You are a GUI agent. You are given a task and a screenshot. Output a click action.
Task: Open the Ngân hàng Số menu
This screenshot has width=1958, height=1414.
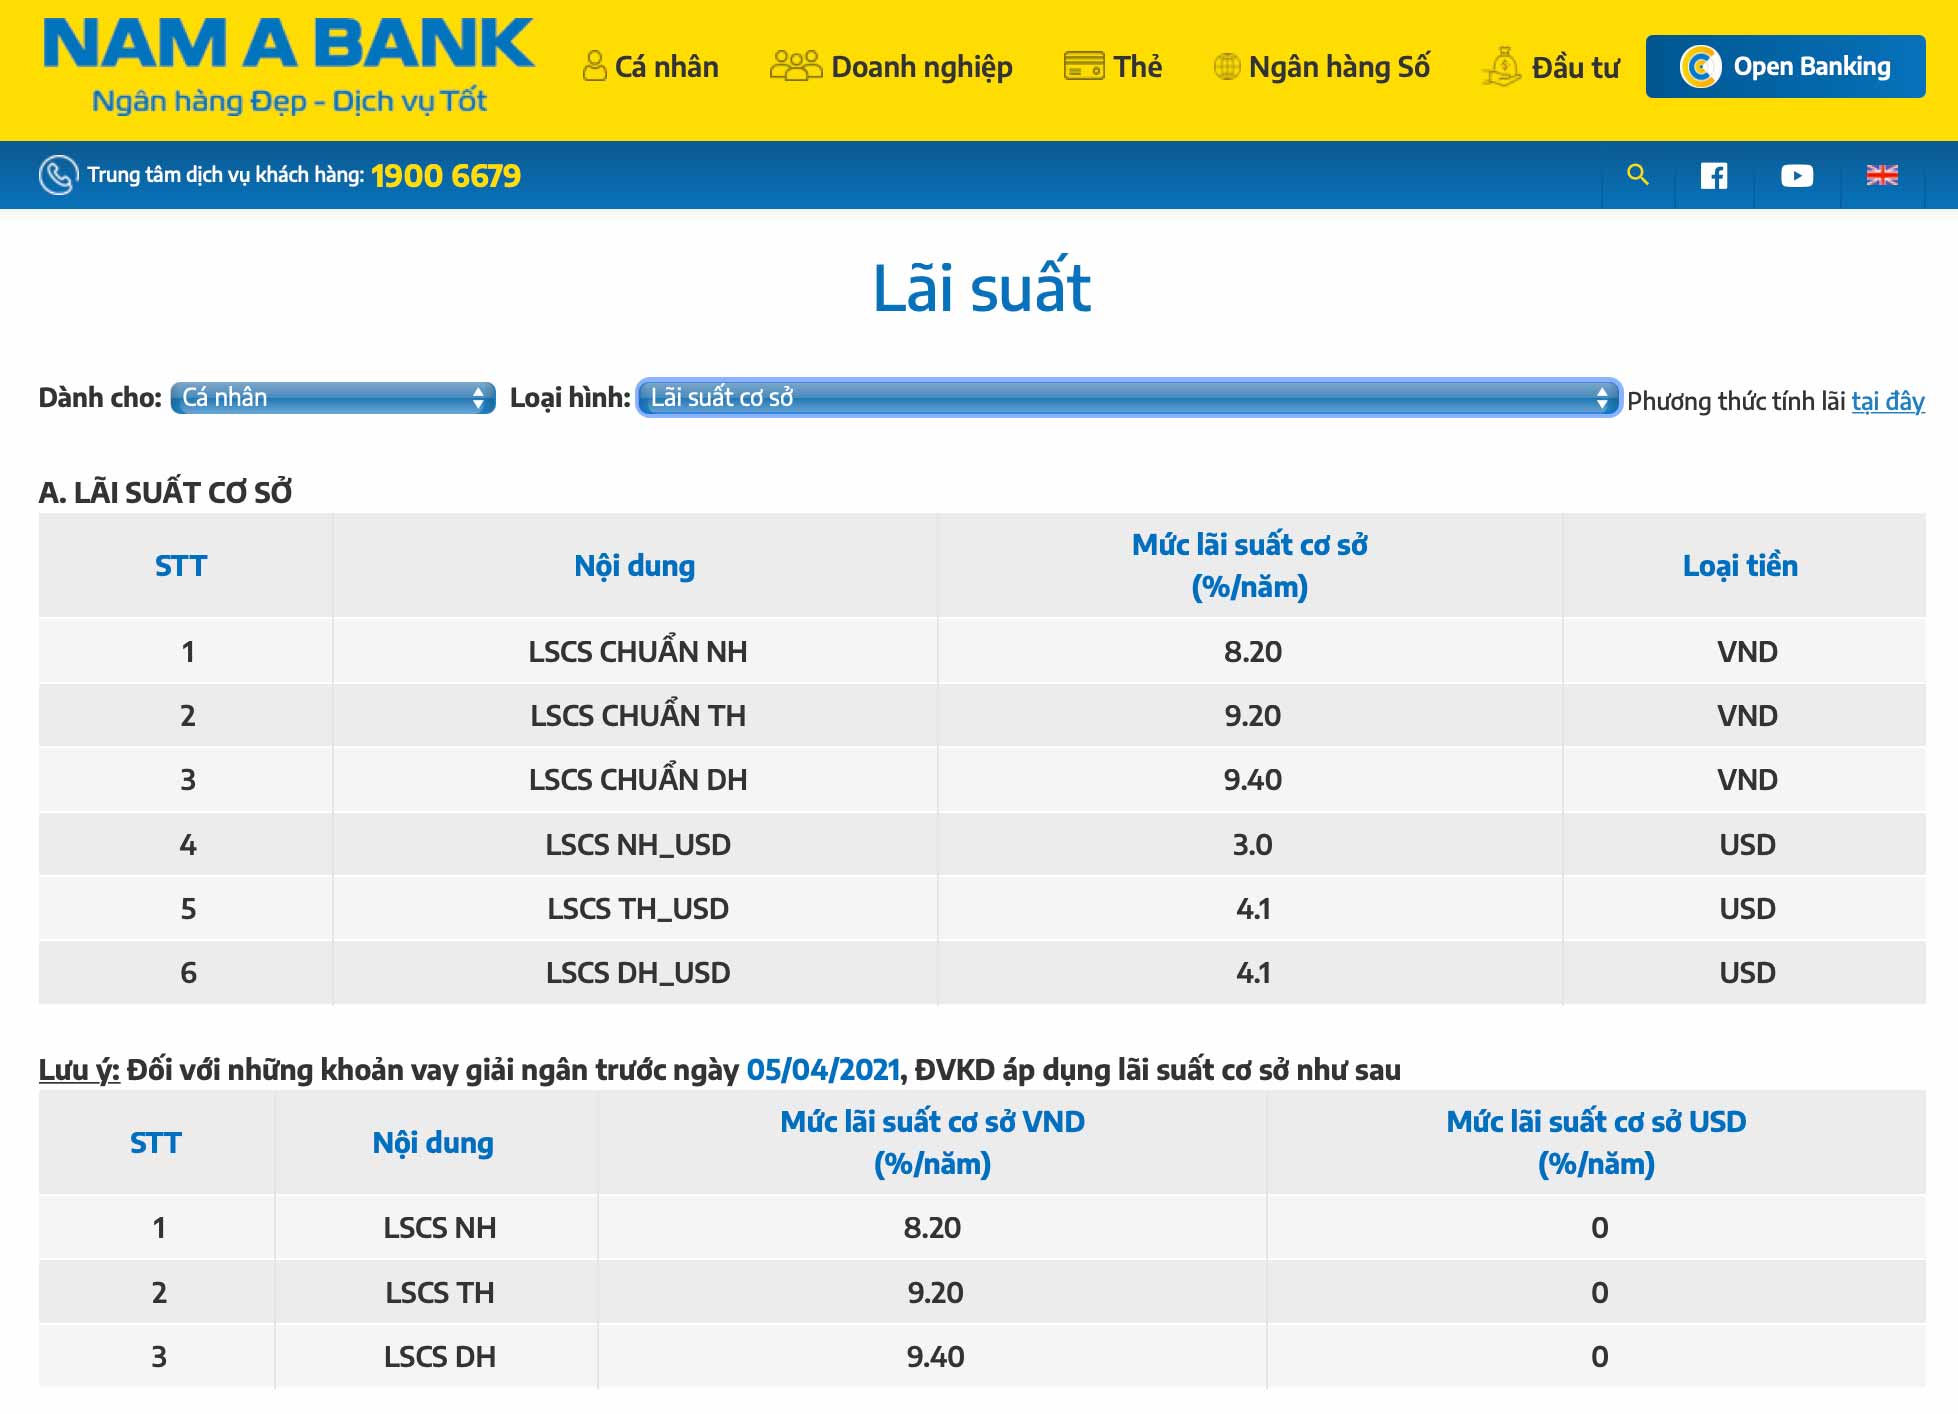[x=1321, y=67]
